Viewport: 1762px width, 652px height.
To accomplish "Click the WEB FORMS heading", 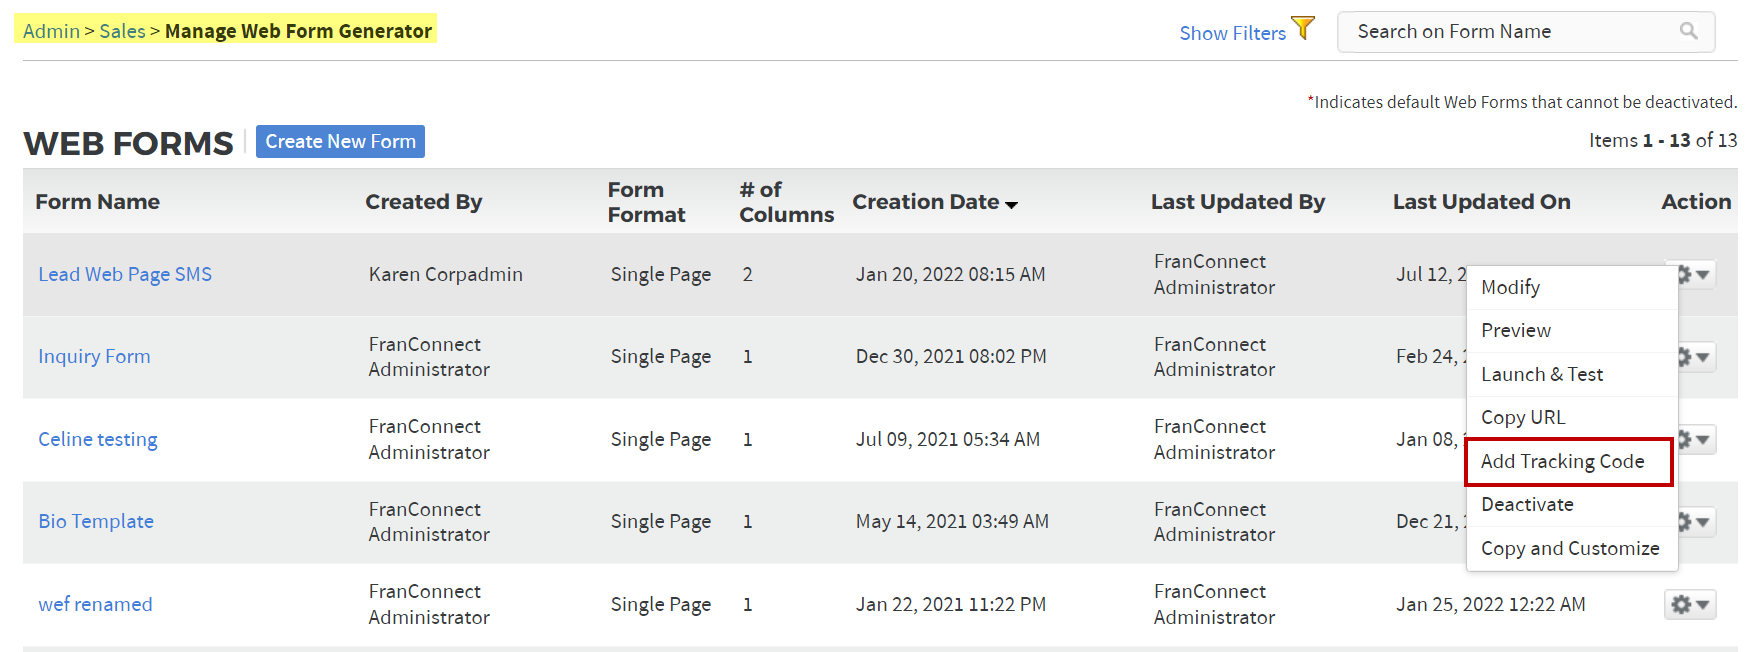I will click(x=128, y=143).
